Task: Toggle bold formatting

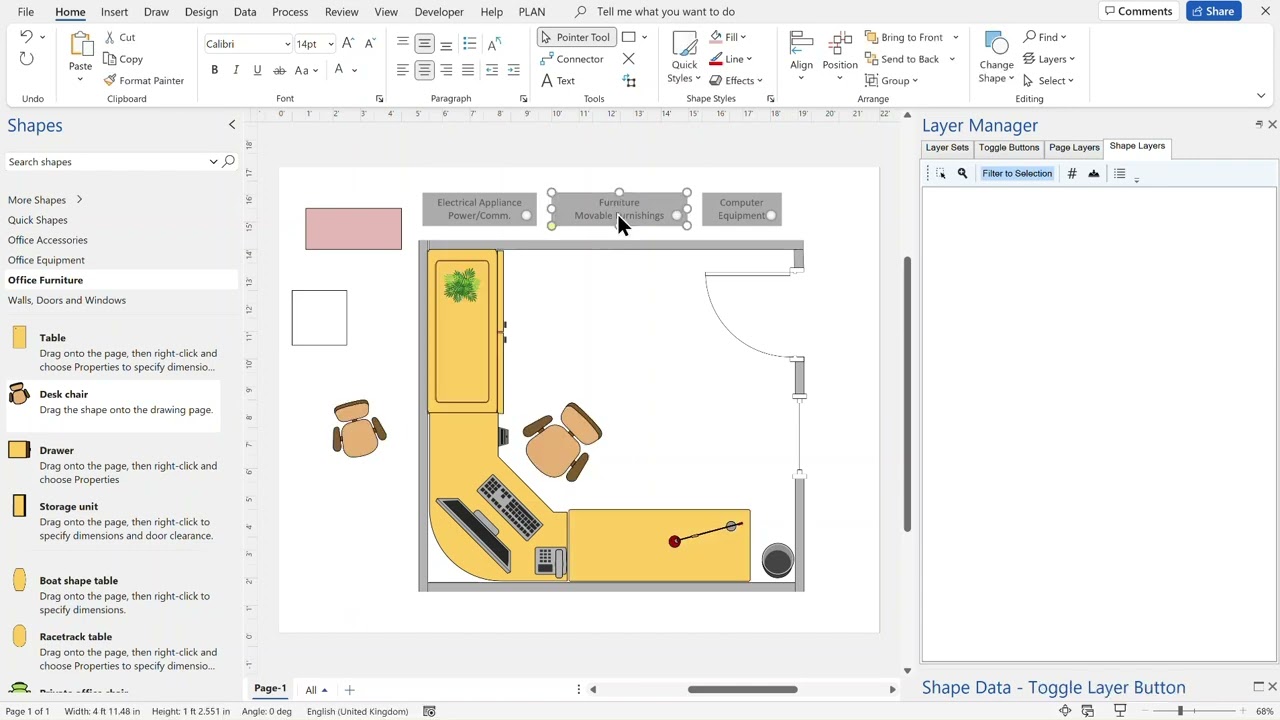Action: tap(214, 70)
